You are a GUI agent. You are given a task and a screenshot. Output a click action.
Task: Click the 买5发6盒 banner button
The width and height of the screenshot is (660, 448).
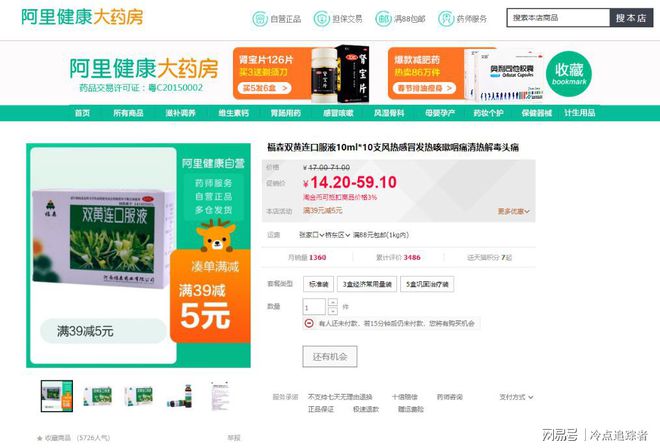point(265,88)
